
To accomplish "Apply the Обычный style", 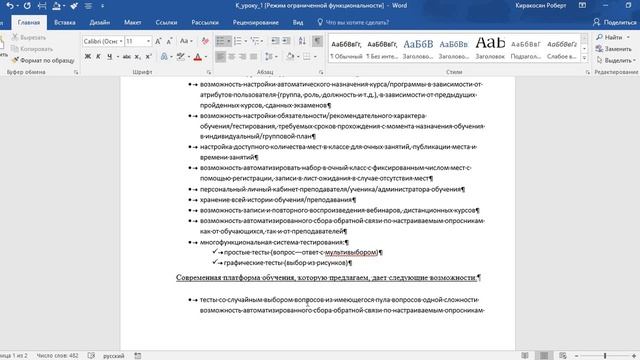I will (346, 49).
